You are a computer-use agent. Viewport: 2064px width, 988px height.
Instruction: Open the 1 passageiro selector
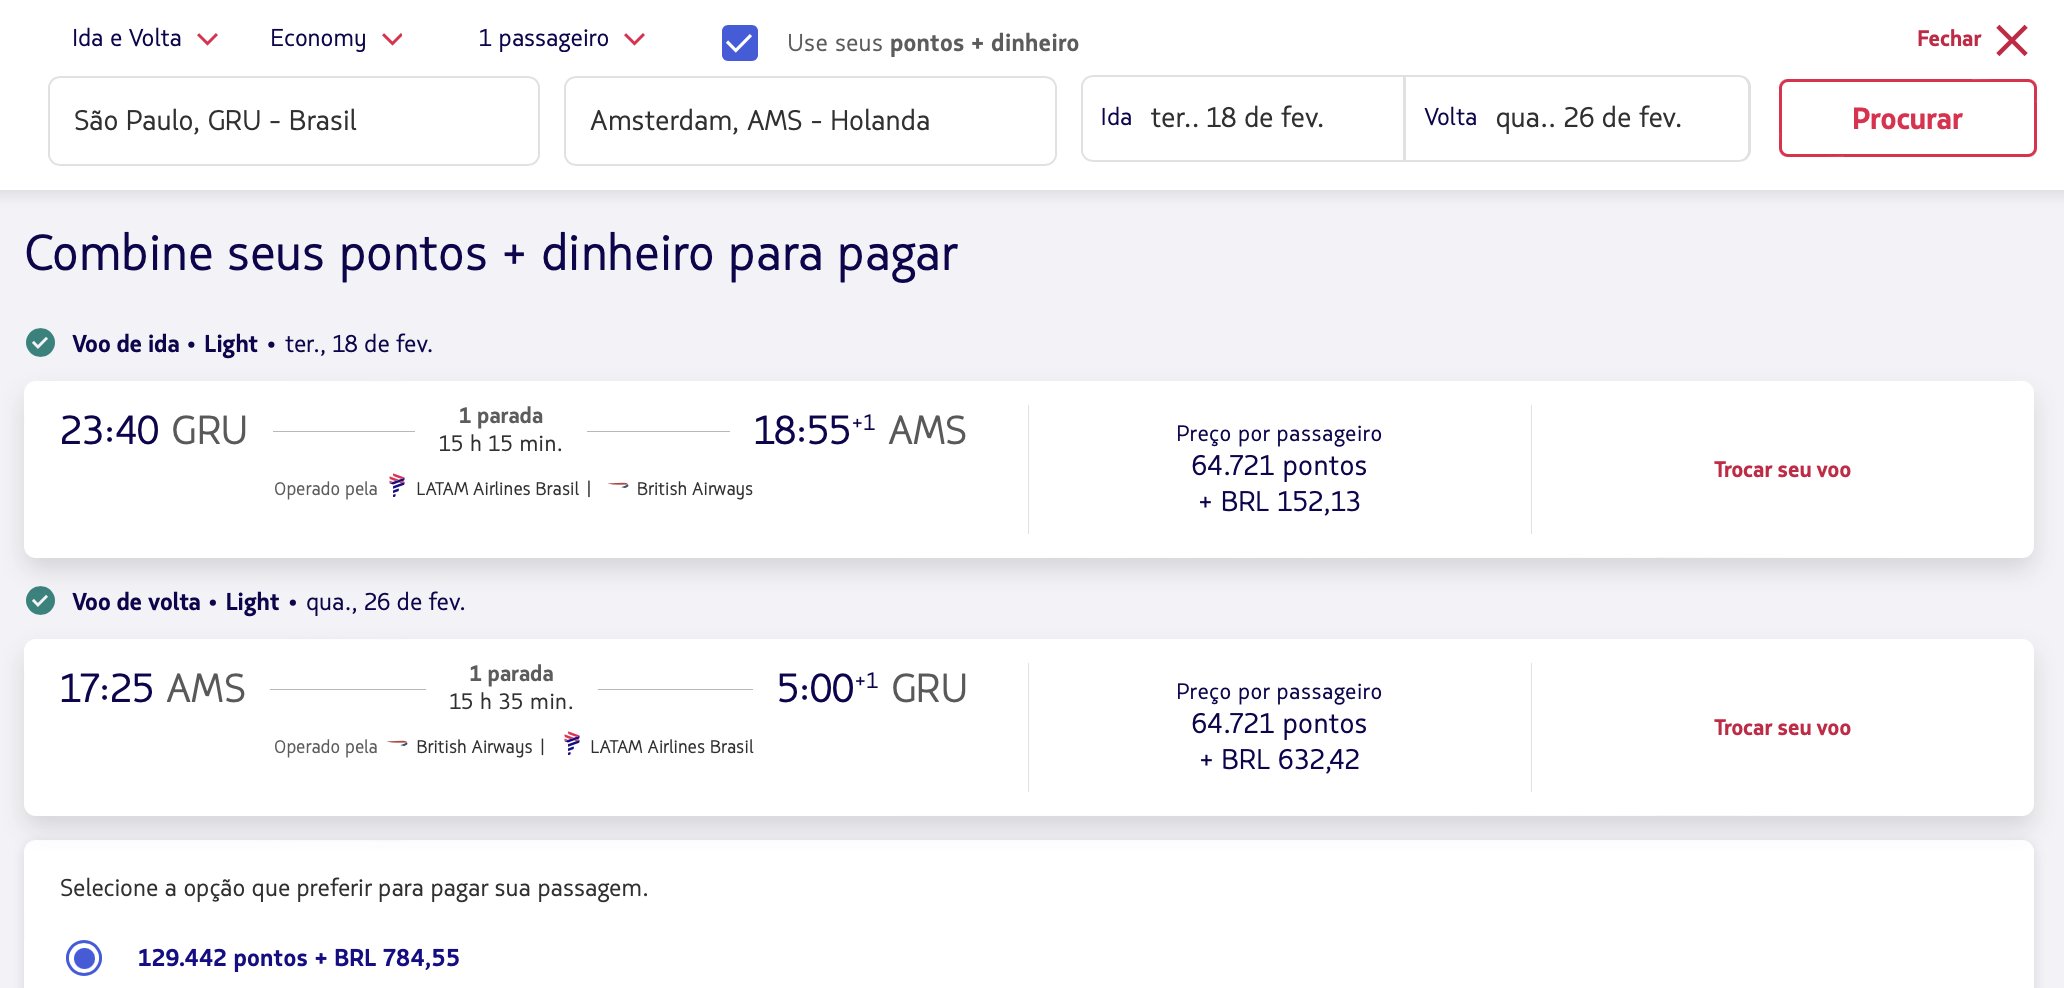560,39
